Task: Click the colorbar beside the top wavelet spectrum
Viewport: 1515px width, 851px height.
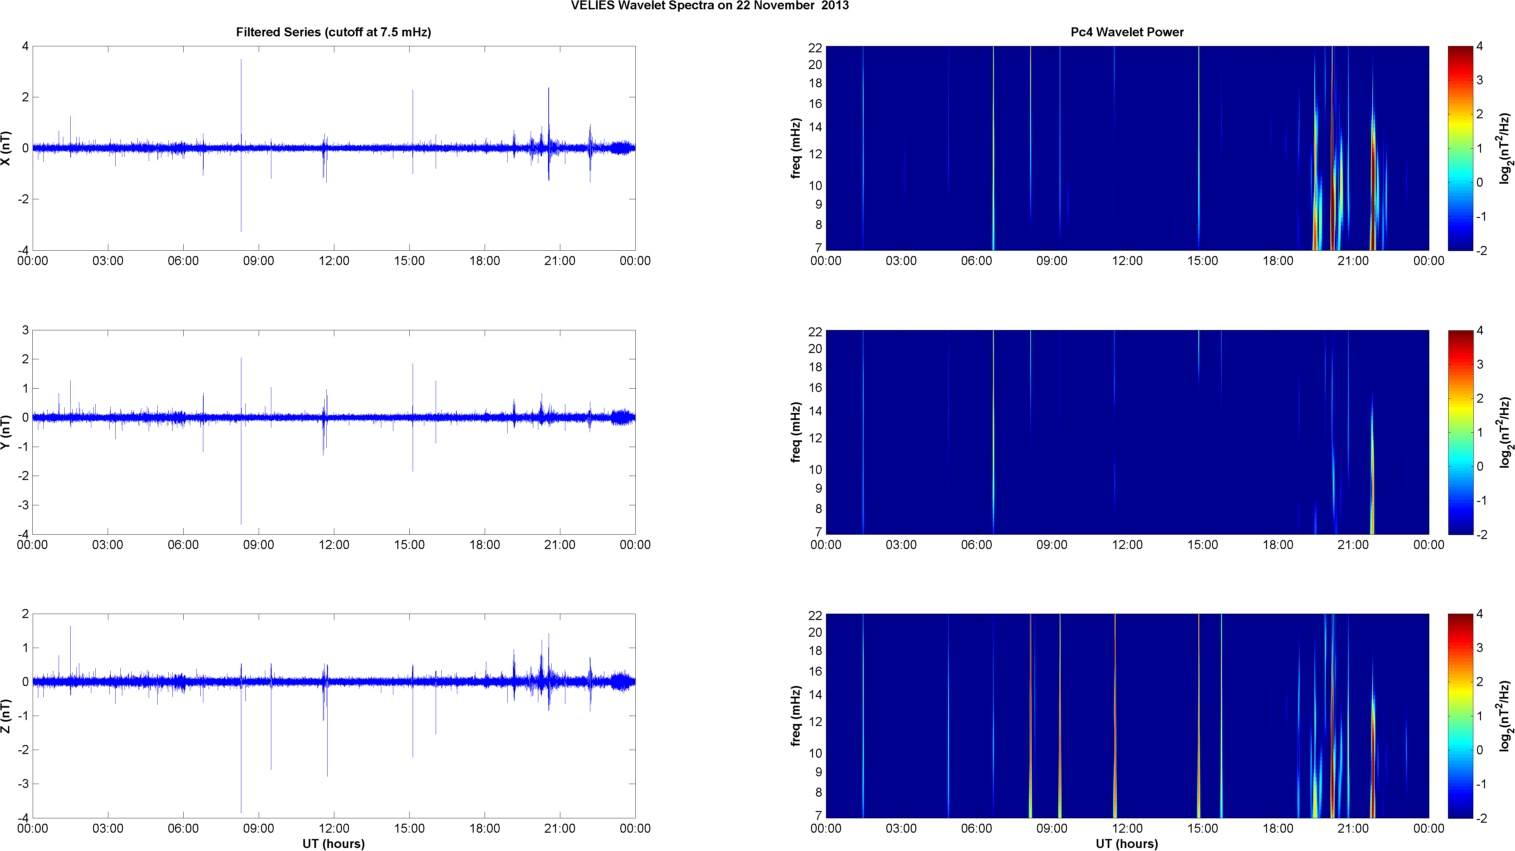Action: coord(1460,148)
